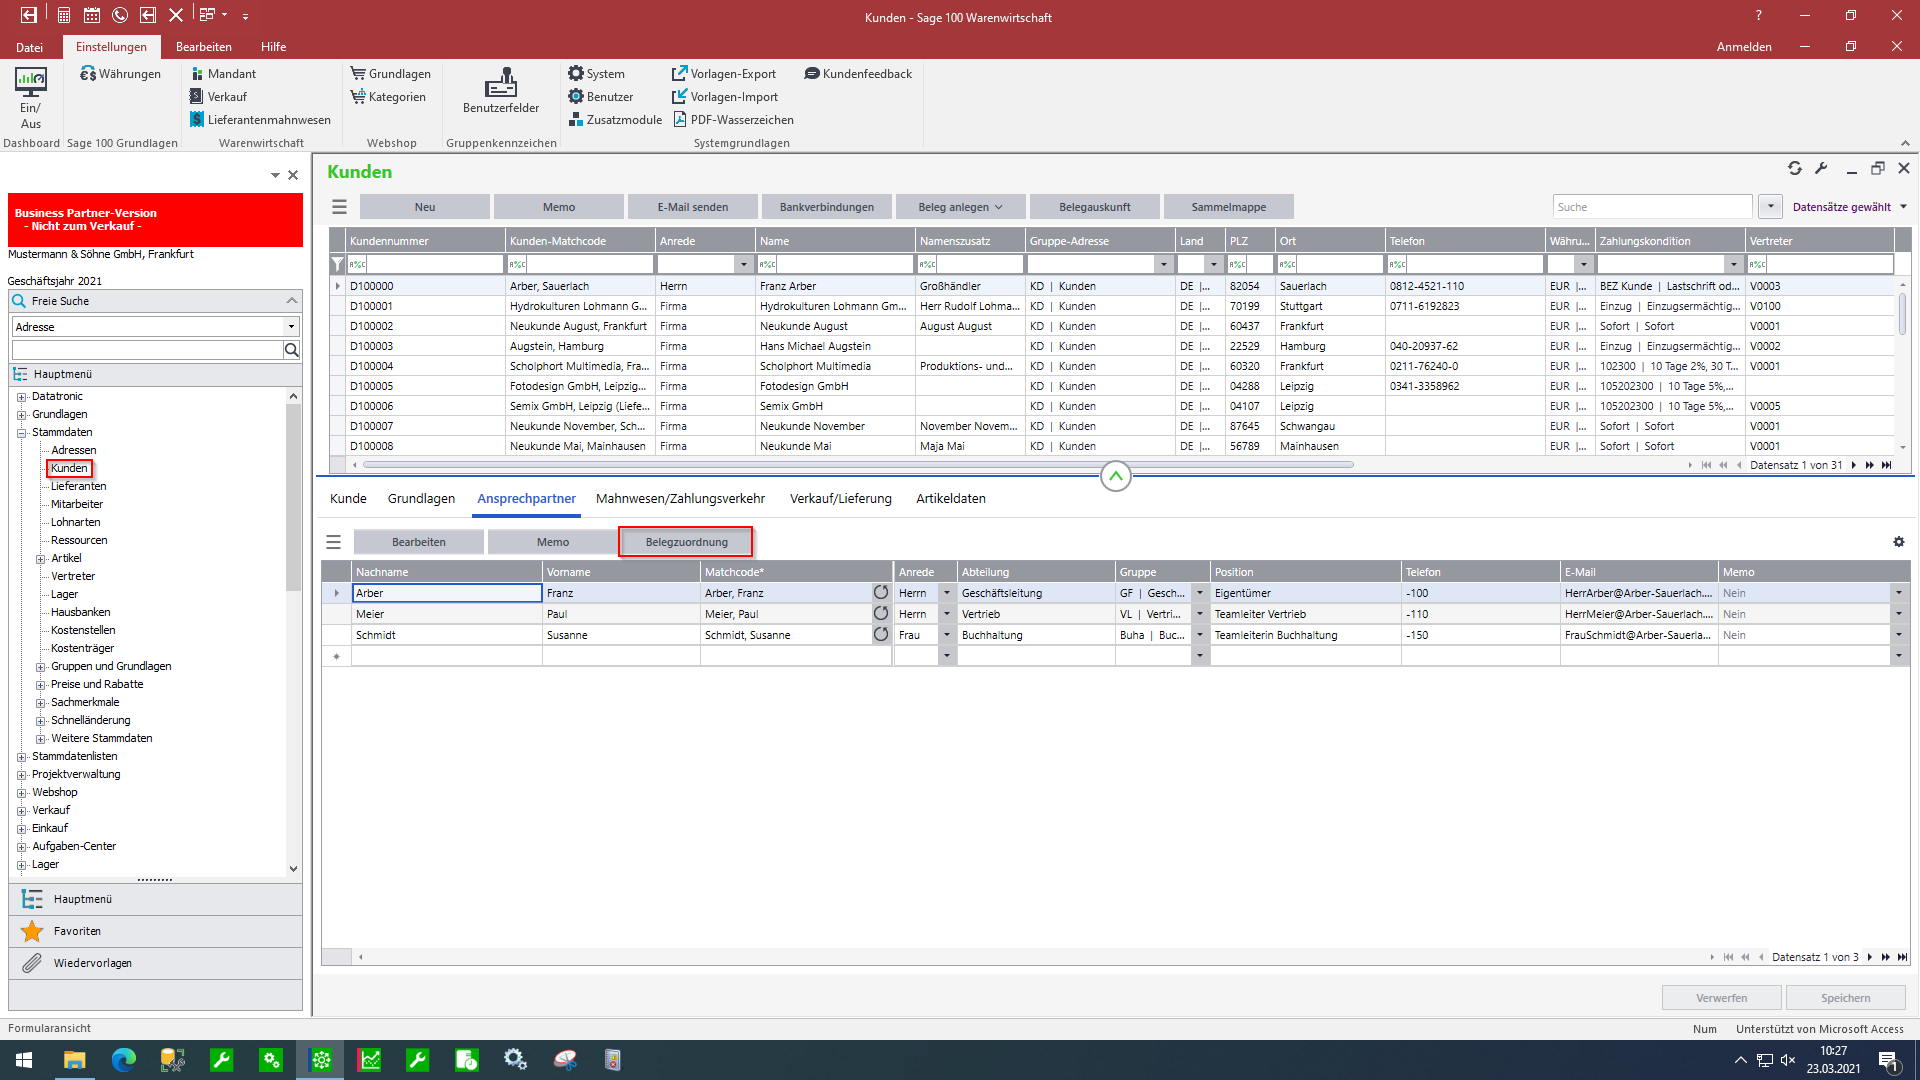Open Artikeldaten tab
This screenshot has height=1080, width=1920.
pyautogui.click(x=951, y=498)
